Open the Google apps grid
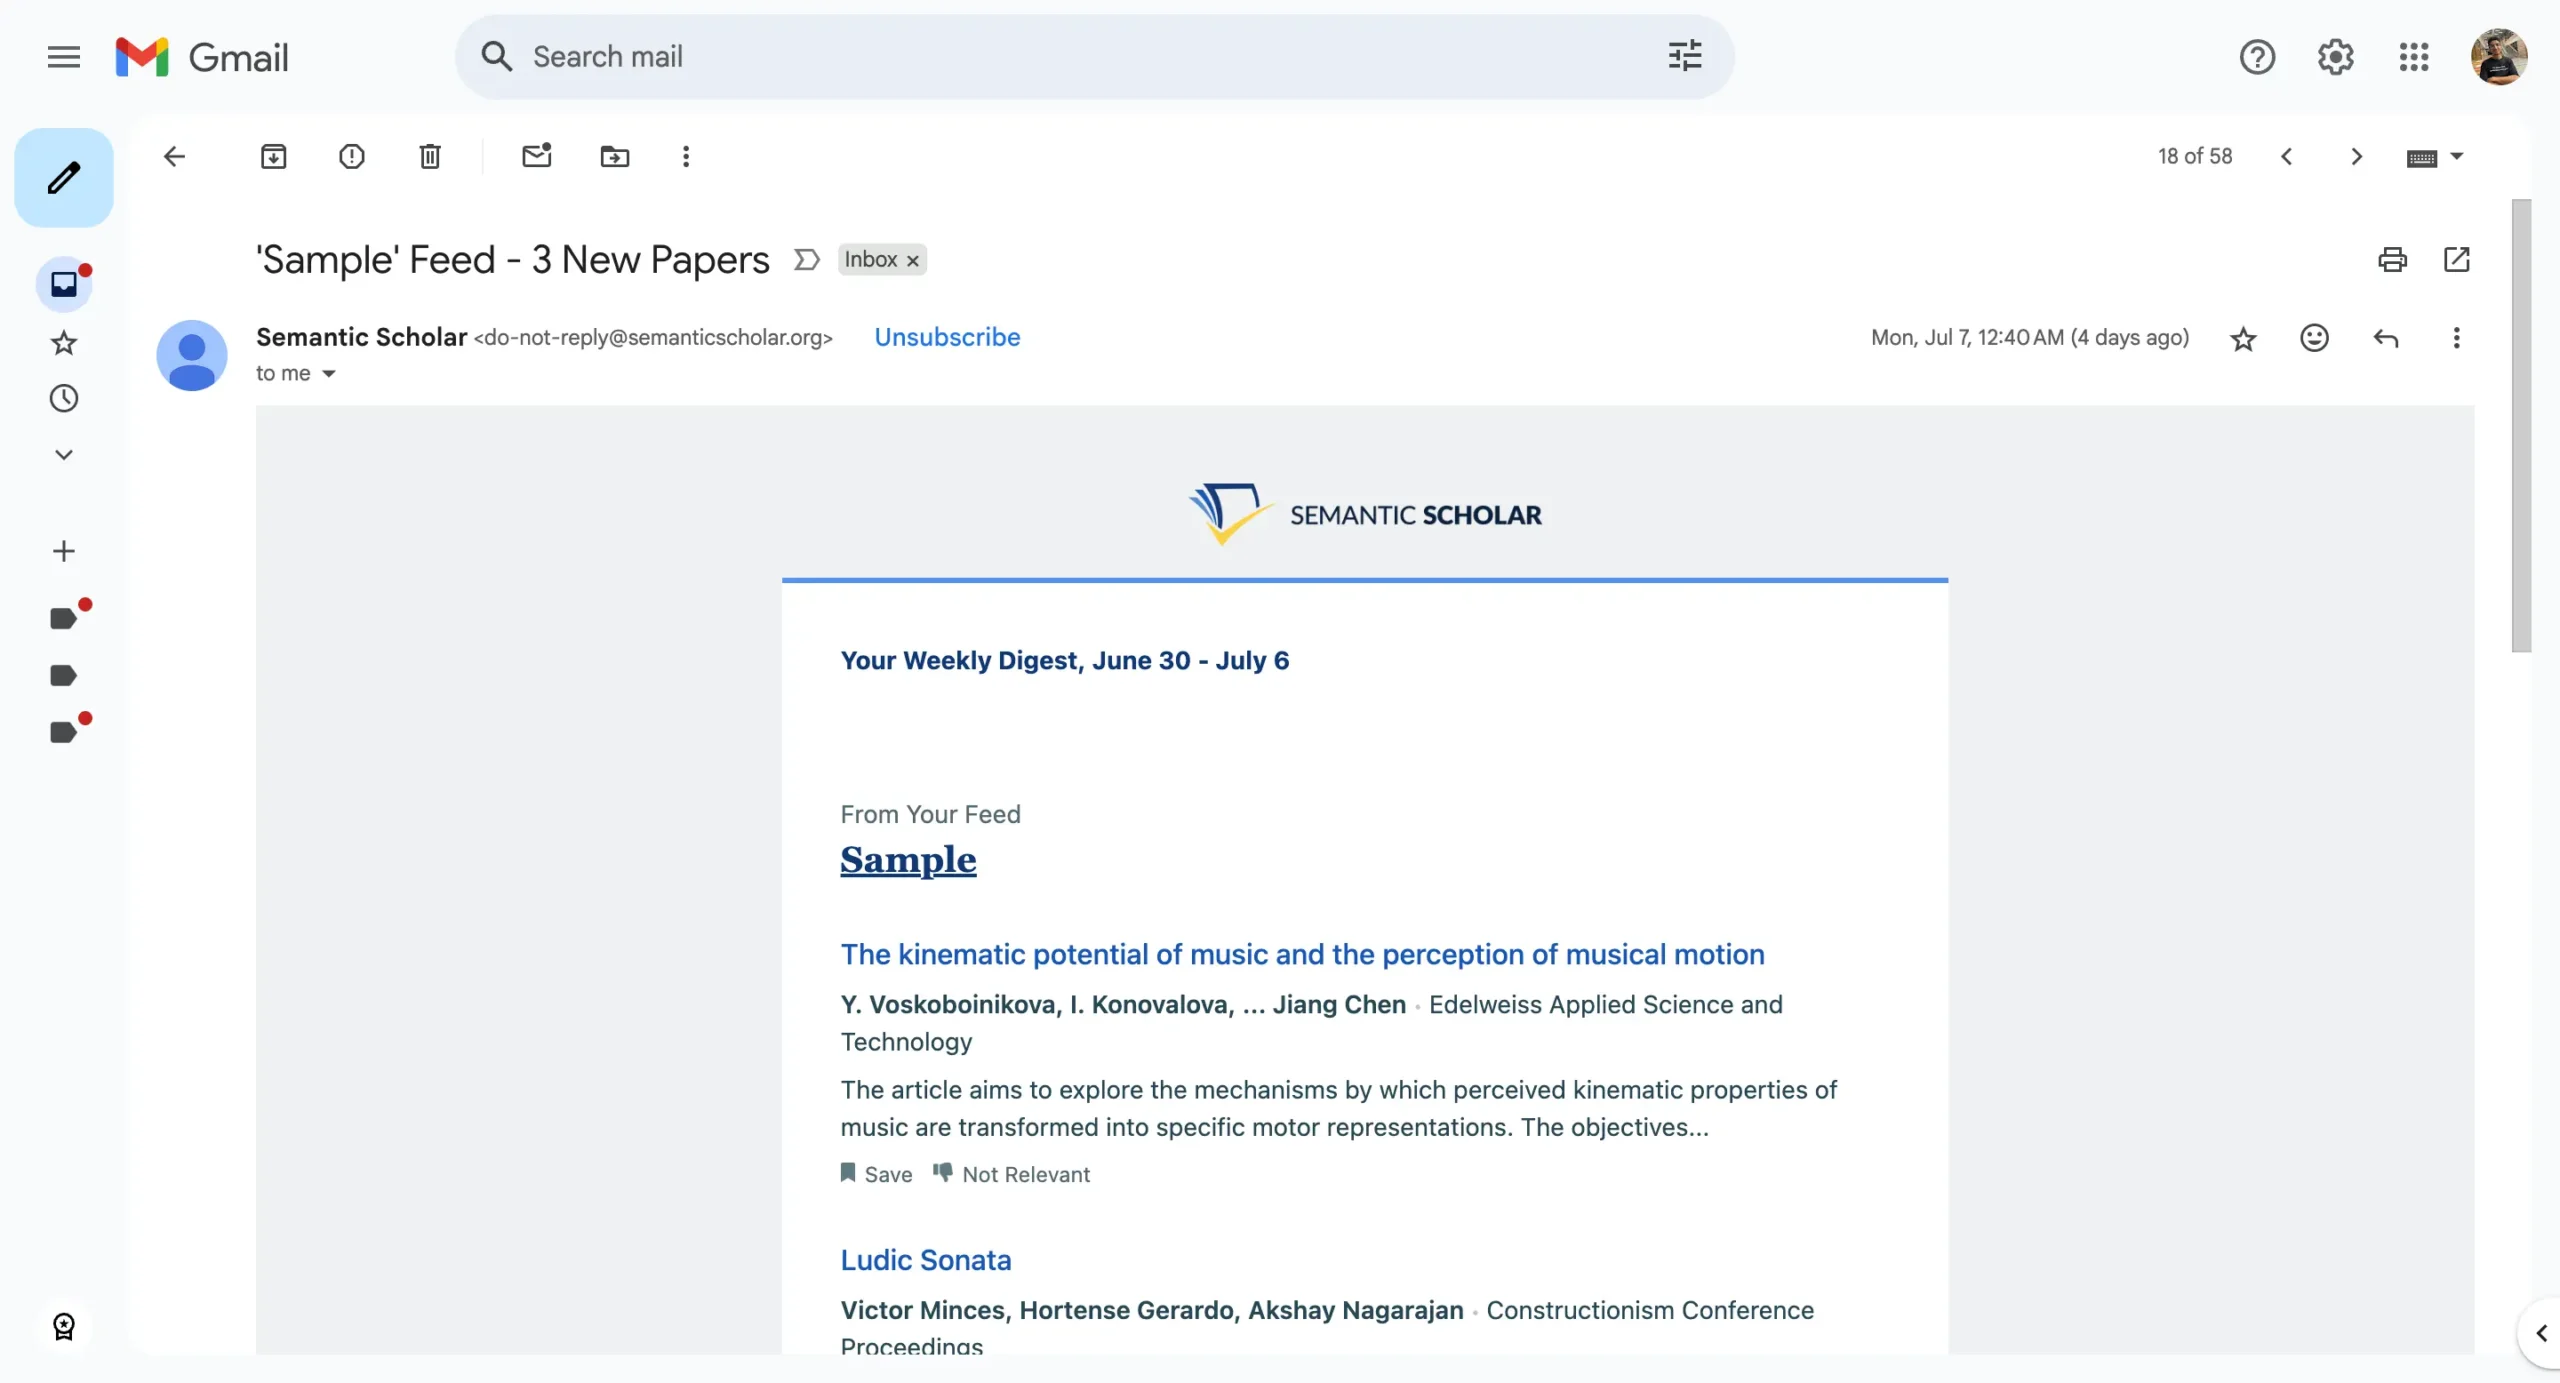The image size is (2560, 1383). click(2413, 57)
